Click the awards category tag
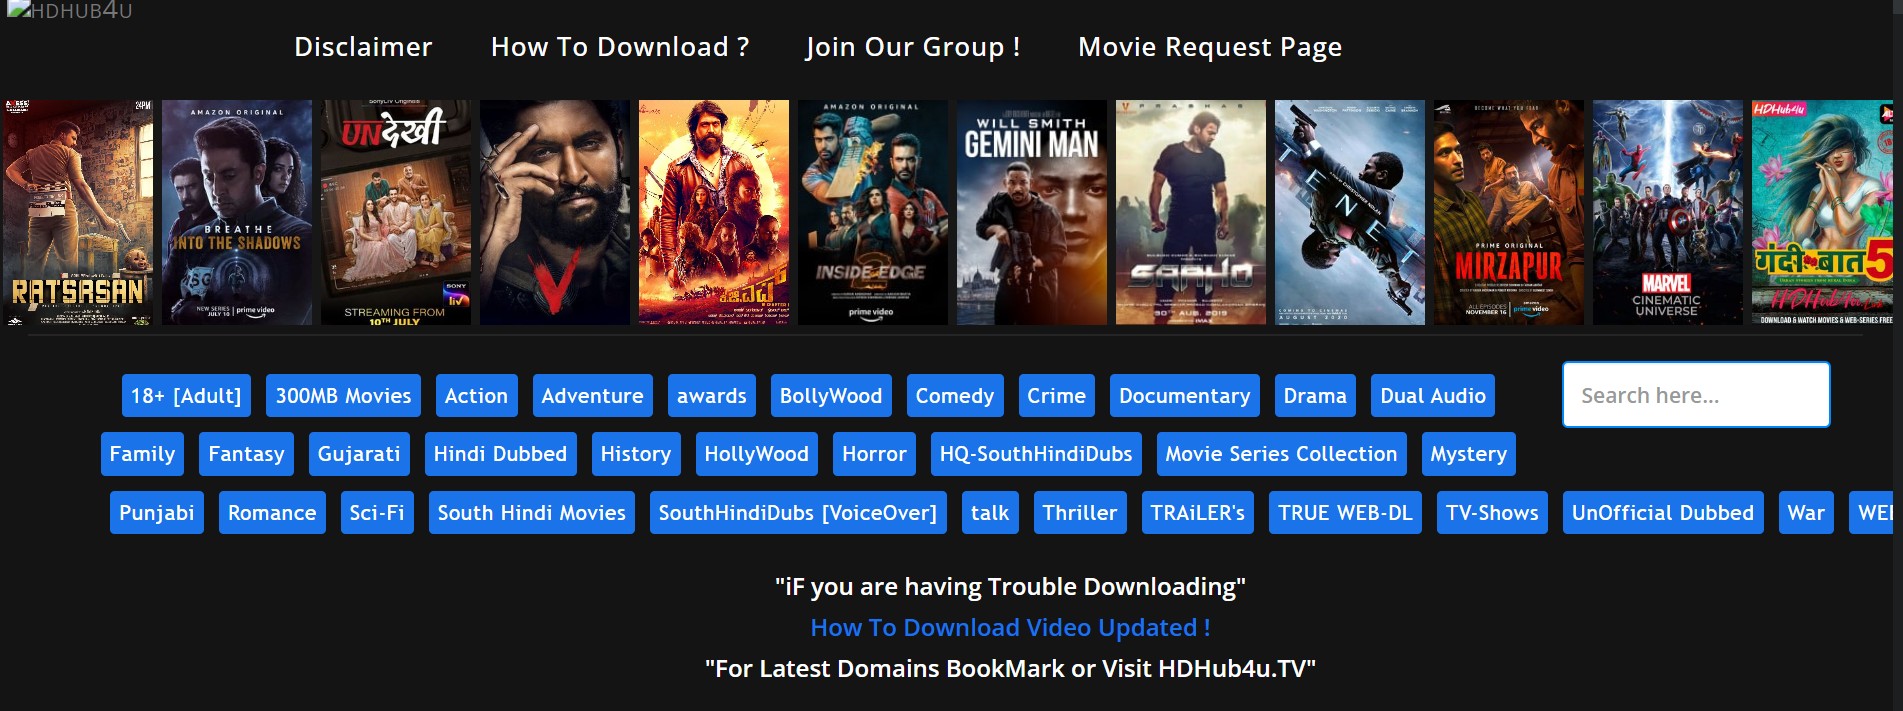Image resolution: width=1903 pixels, height=711 pixels. [711, 396]
